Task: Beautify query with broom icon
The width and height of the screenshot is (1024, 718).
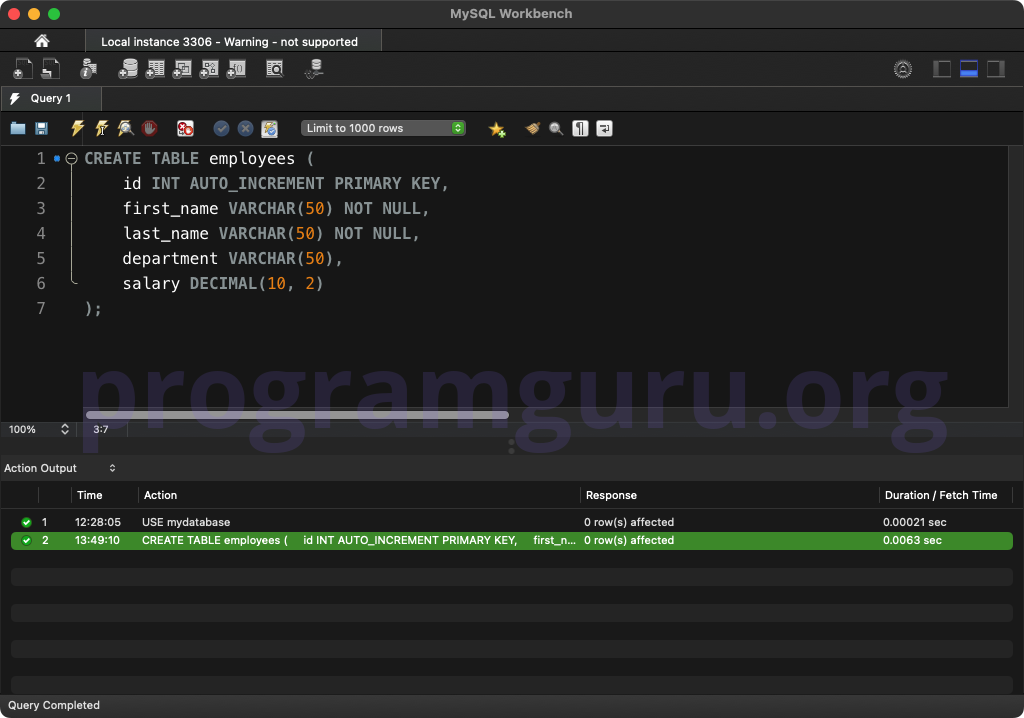Action: [x=533, y=128]
